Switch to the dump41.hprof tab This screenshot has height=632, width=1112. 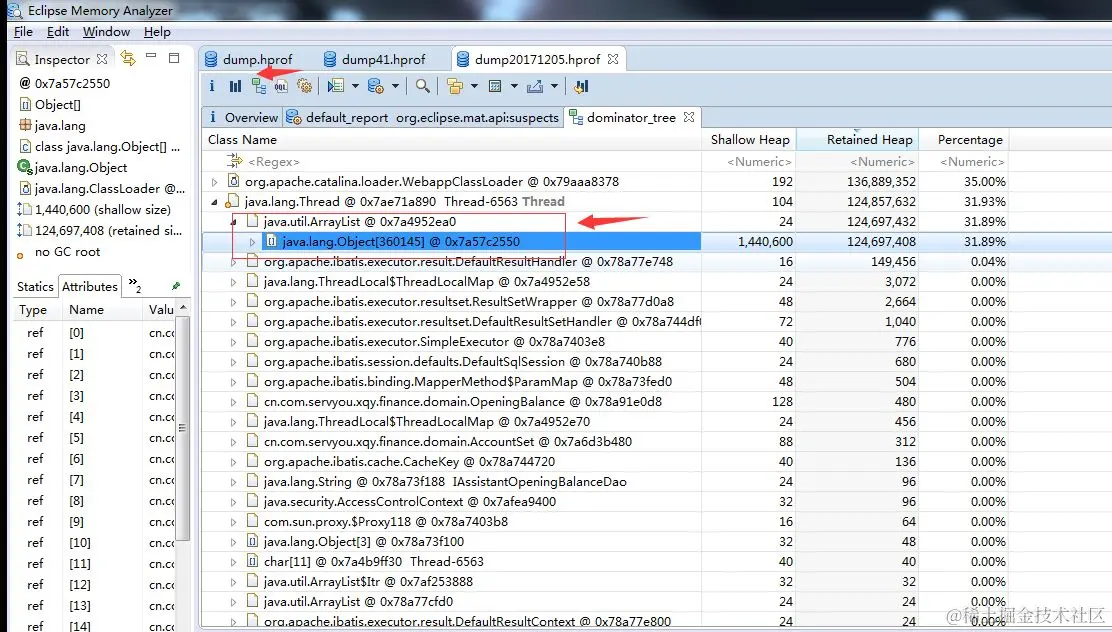click(374, 59)
